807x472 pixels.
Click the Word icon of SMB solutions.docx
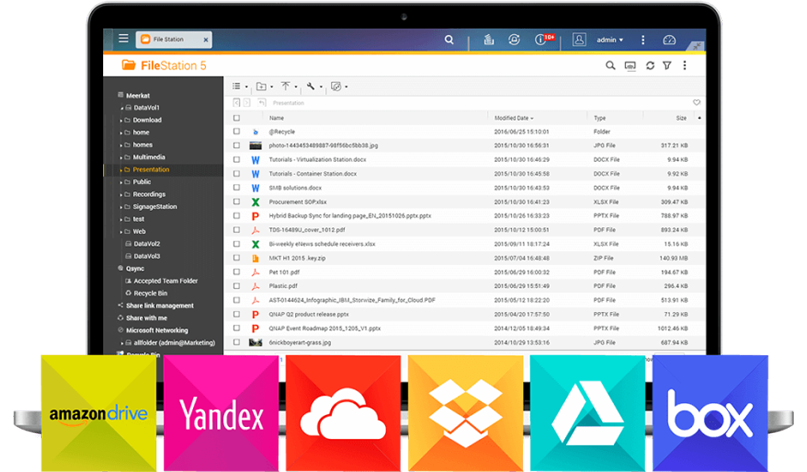(255, 188)
